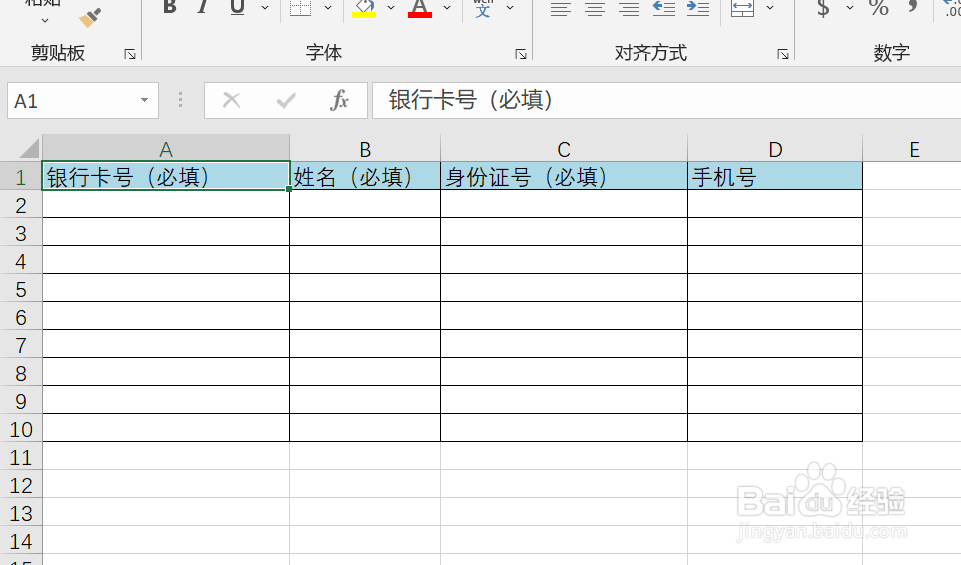Apply accounting currency format
The image size is (961, 565).
pyautogui.click(x=823, y=8)
